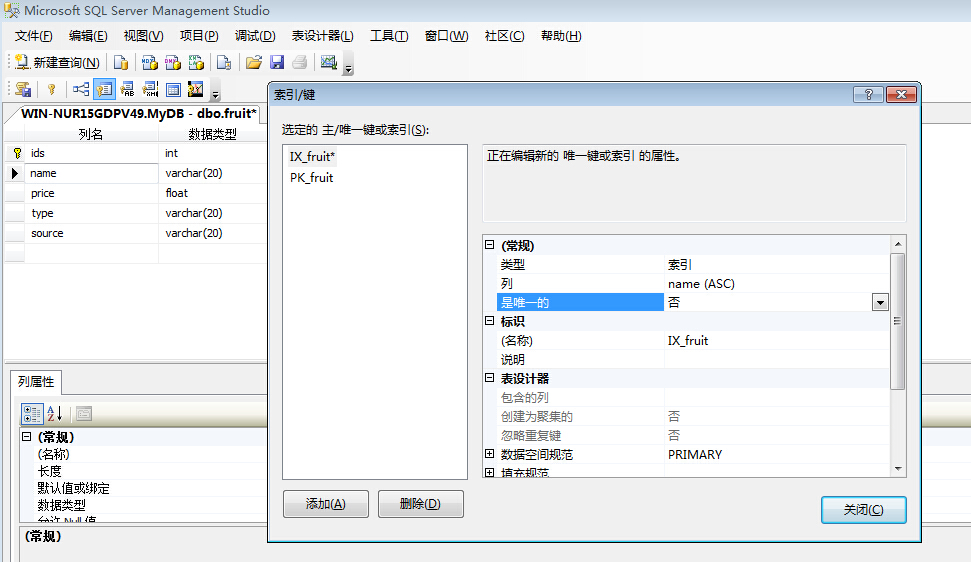Select the source column name cell

pos(91,233)
